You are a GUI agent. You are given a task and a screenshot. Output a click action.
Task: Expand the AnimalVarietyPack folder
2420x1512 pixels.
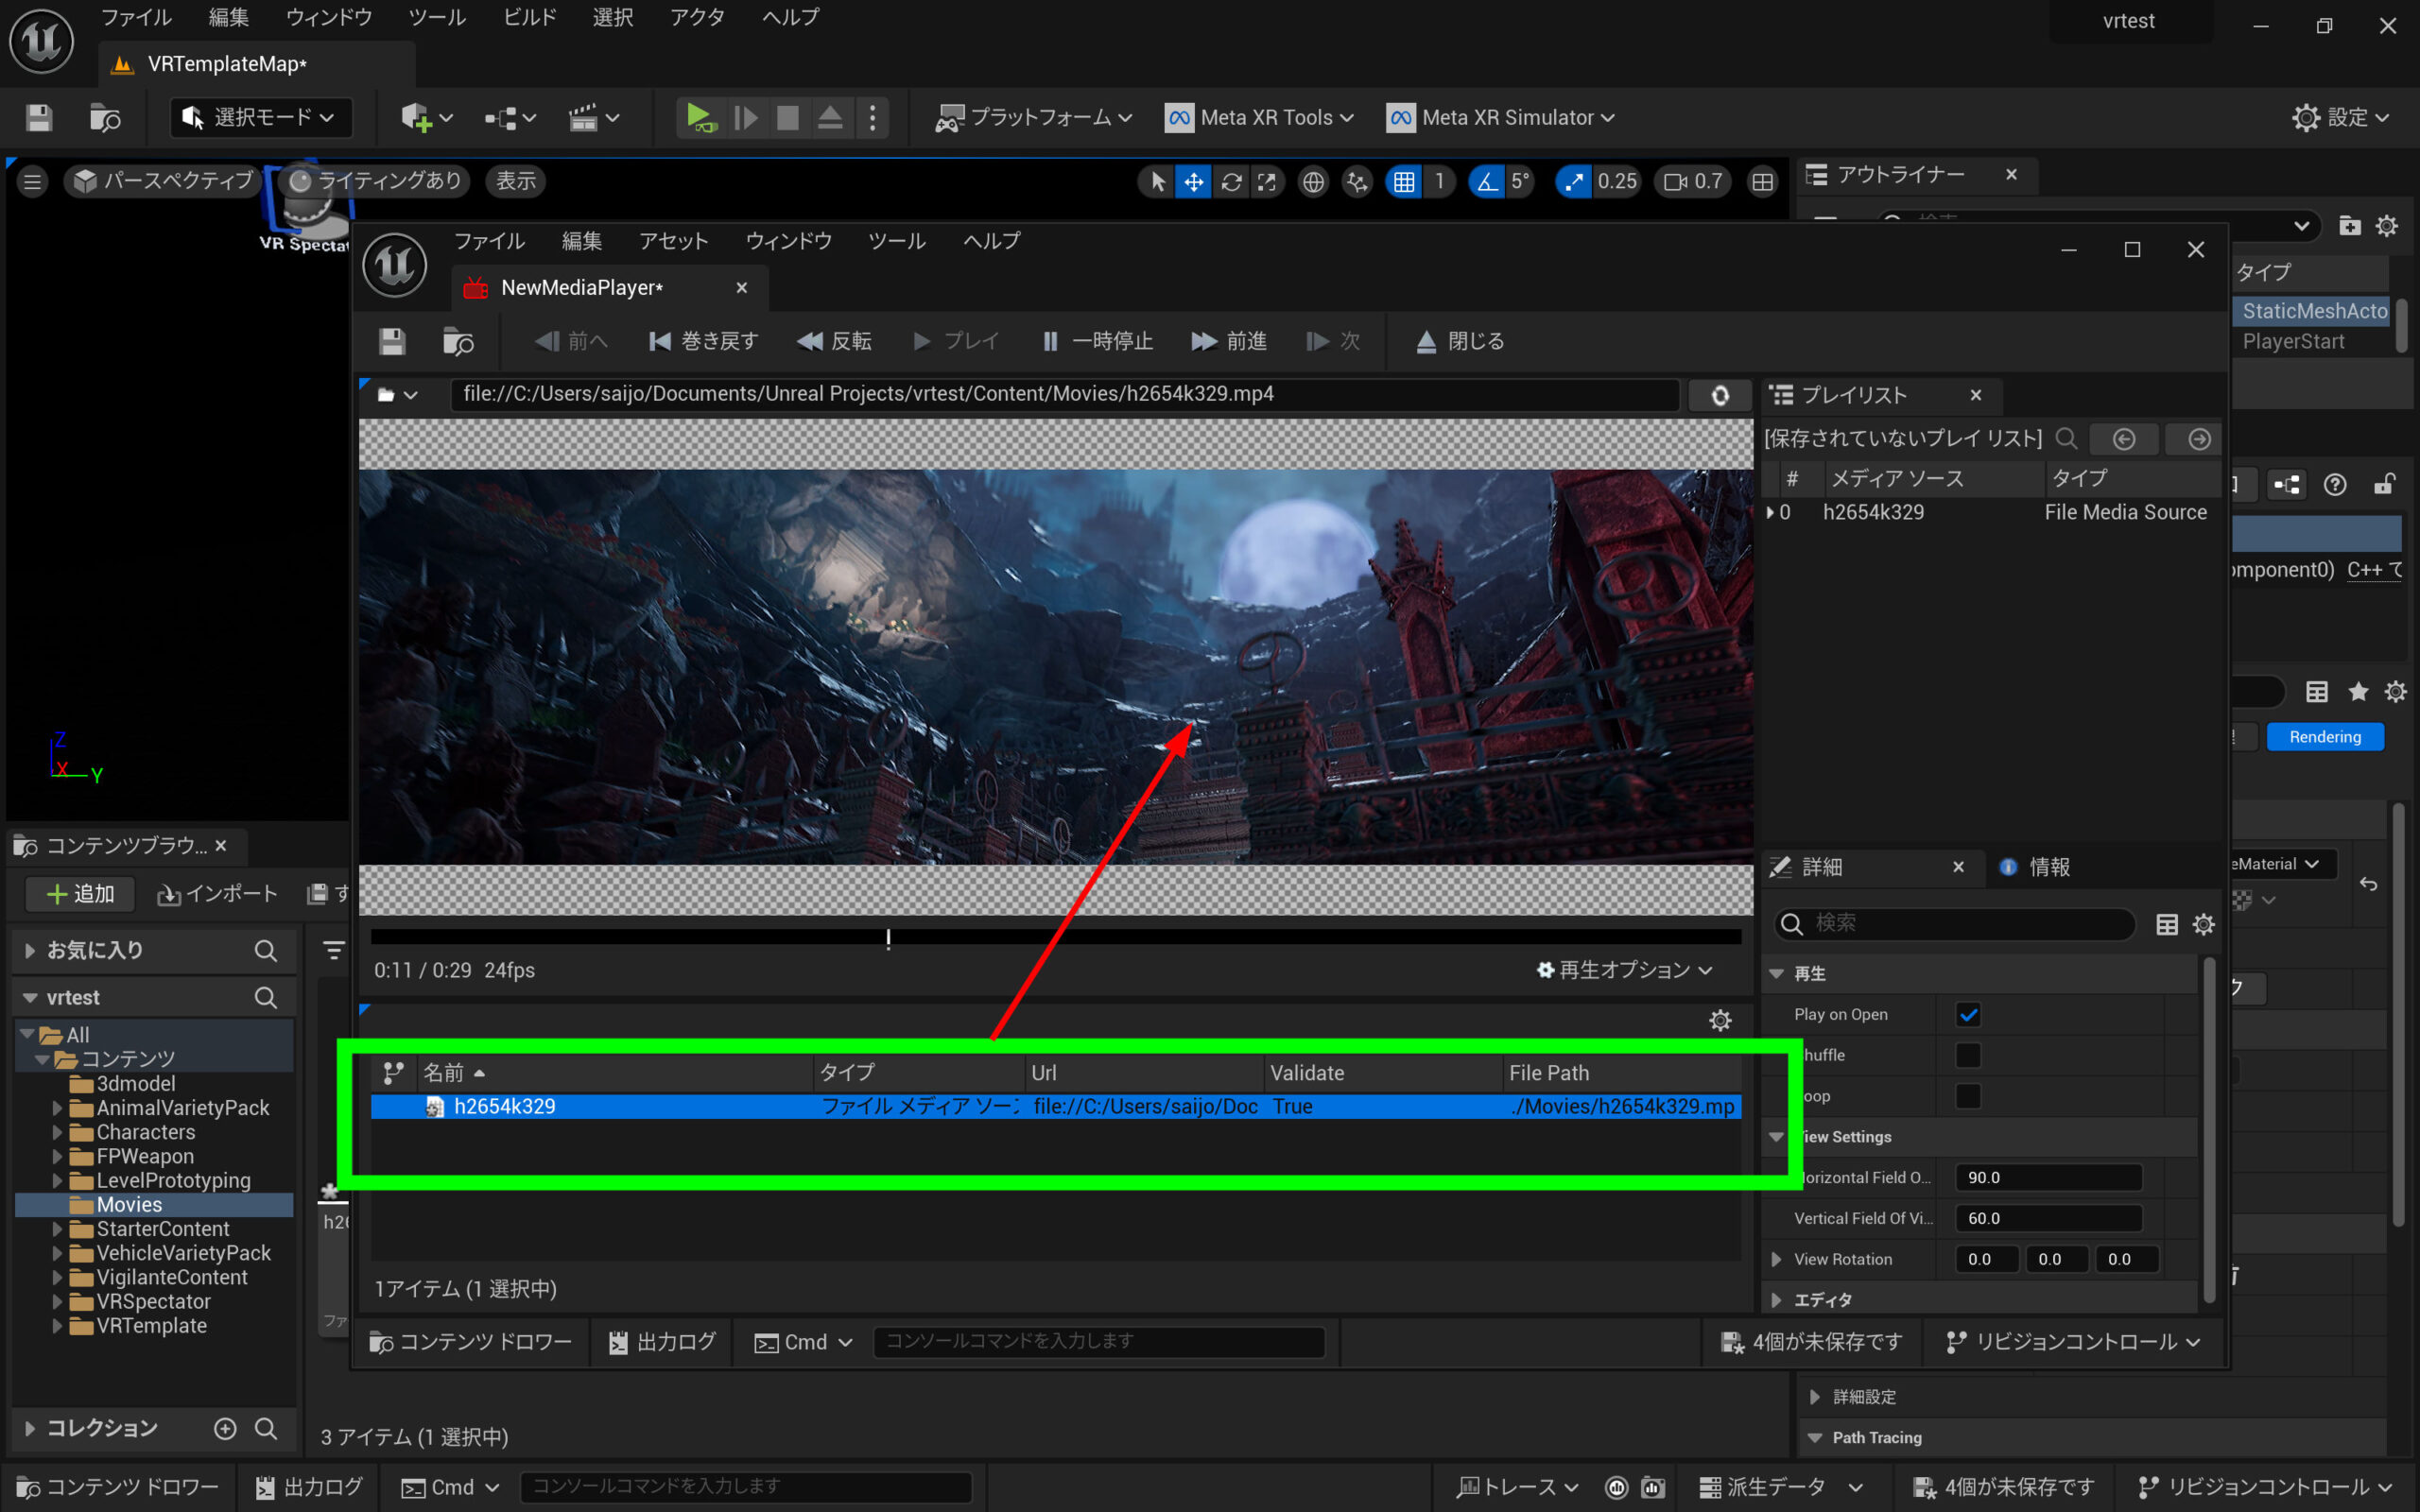point(57,1108)
